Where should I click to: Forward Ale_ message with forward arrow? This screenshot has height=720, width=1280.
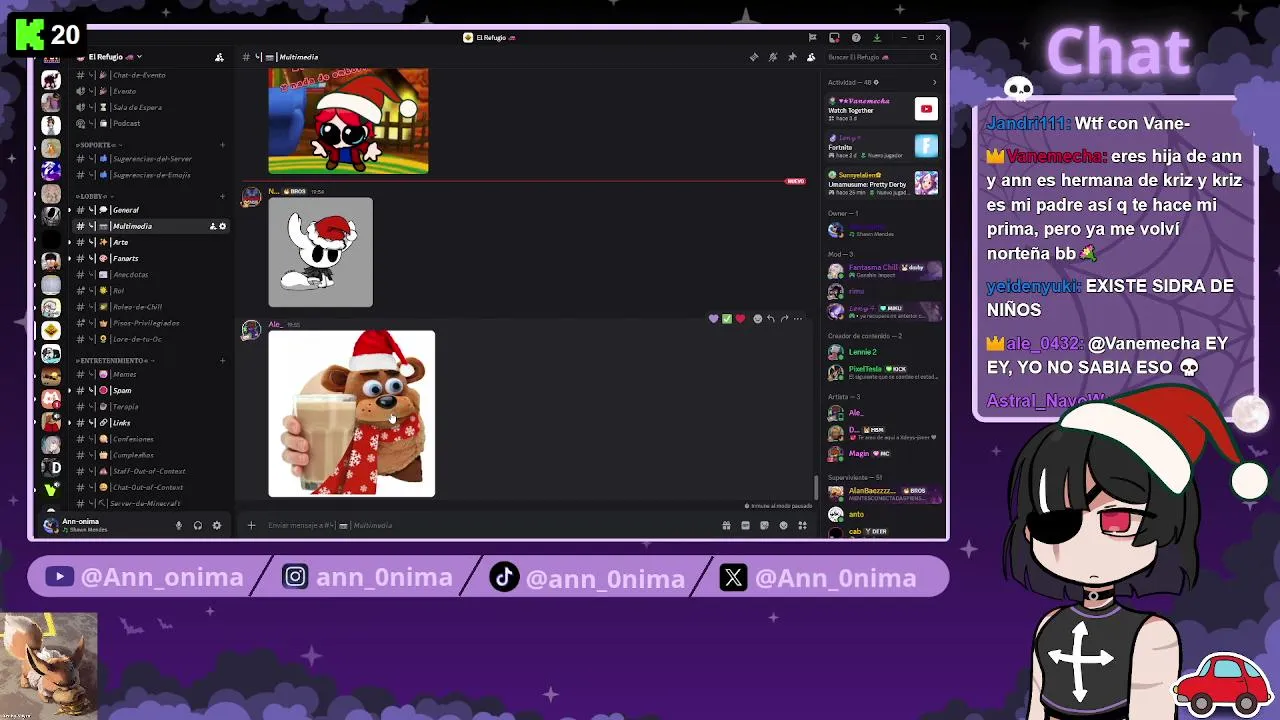tap(784, 318)
